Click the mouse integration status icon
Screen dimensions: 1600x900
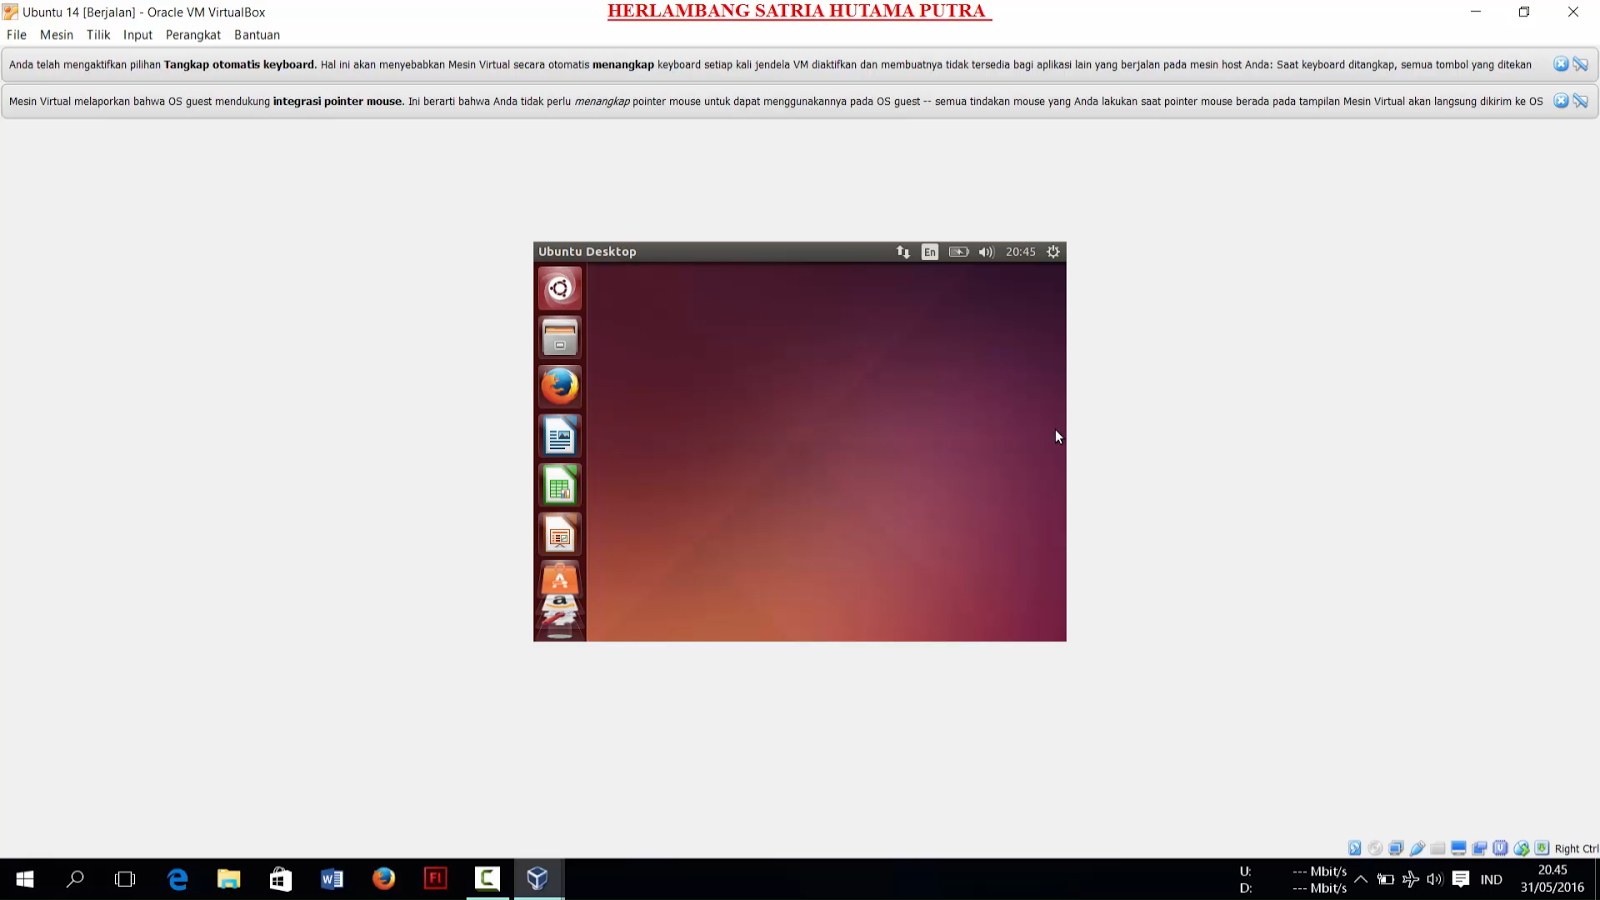tap(1522, 848)
